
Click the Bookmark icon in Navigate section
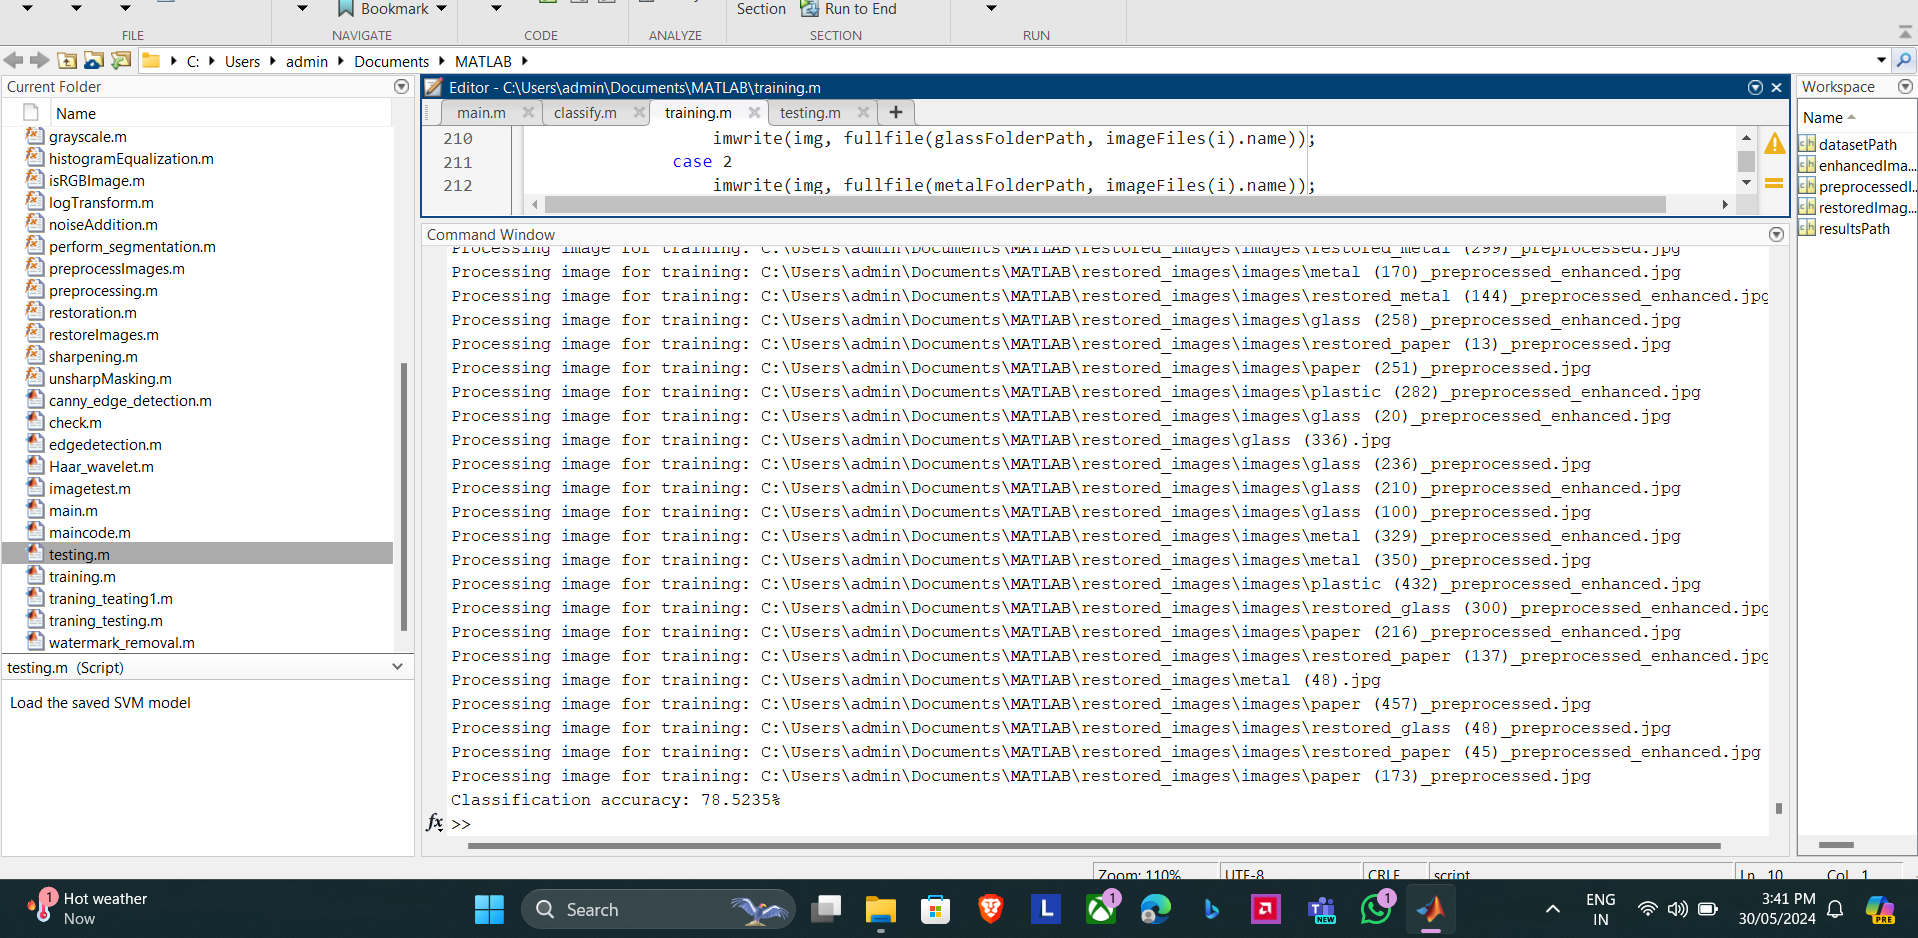(x=346, y=9)
